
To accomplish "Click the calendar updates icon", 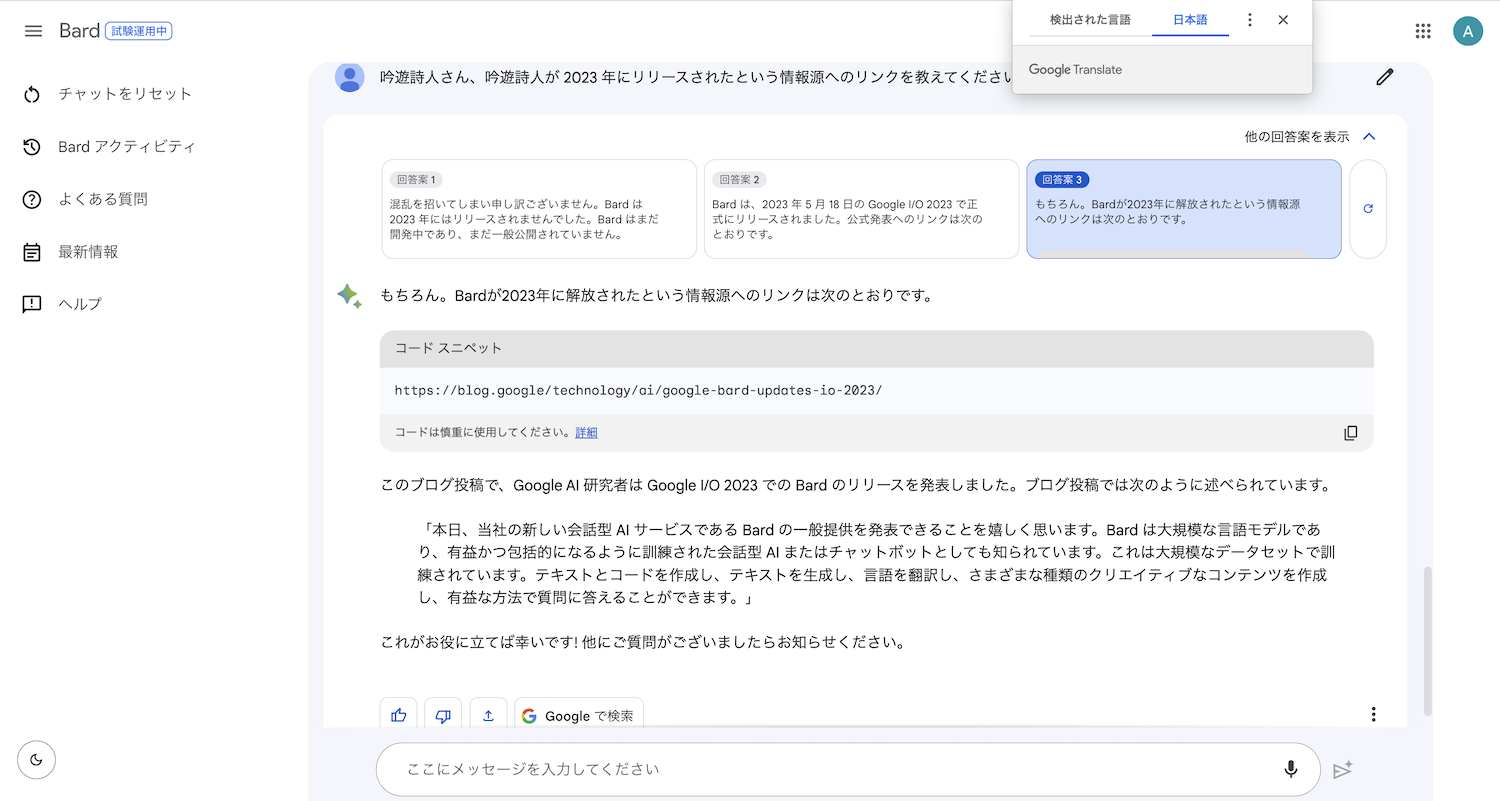I will (32, 252).
